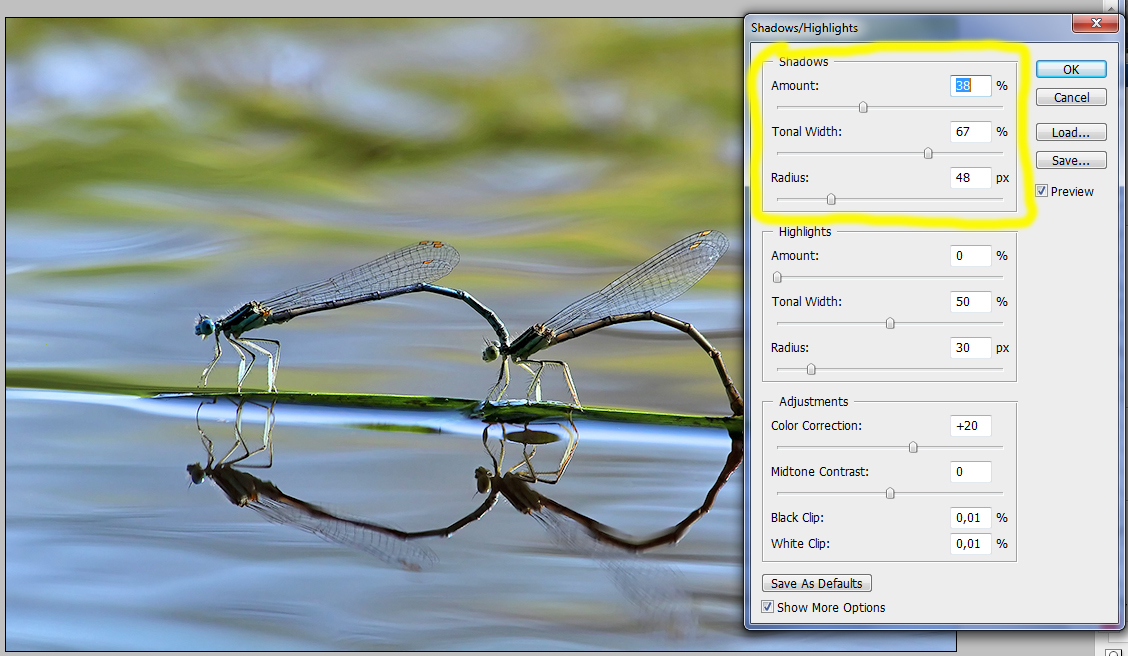Click into the Black Clip percentage field
This screenshot has height=656, width=1128.
coord(969,518)
